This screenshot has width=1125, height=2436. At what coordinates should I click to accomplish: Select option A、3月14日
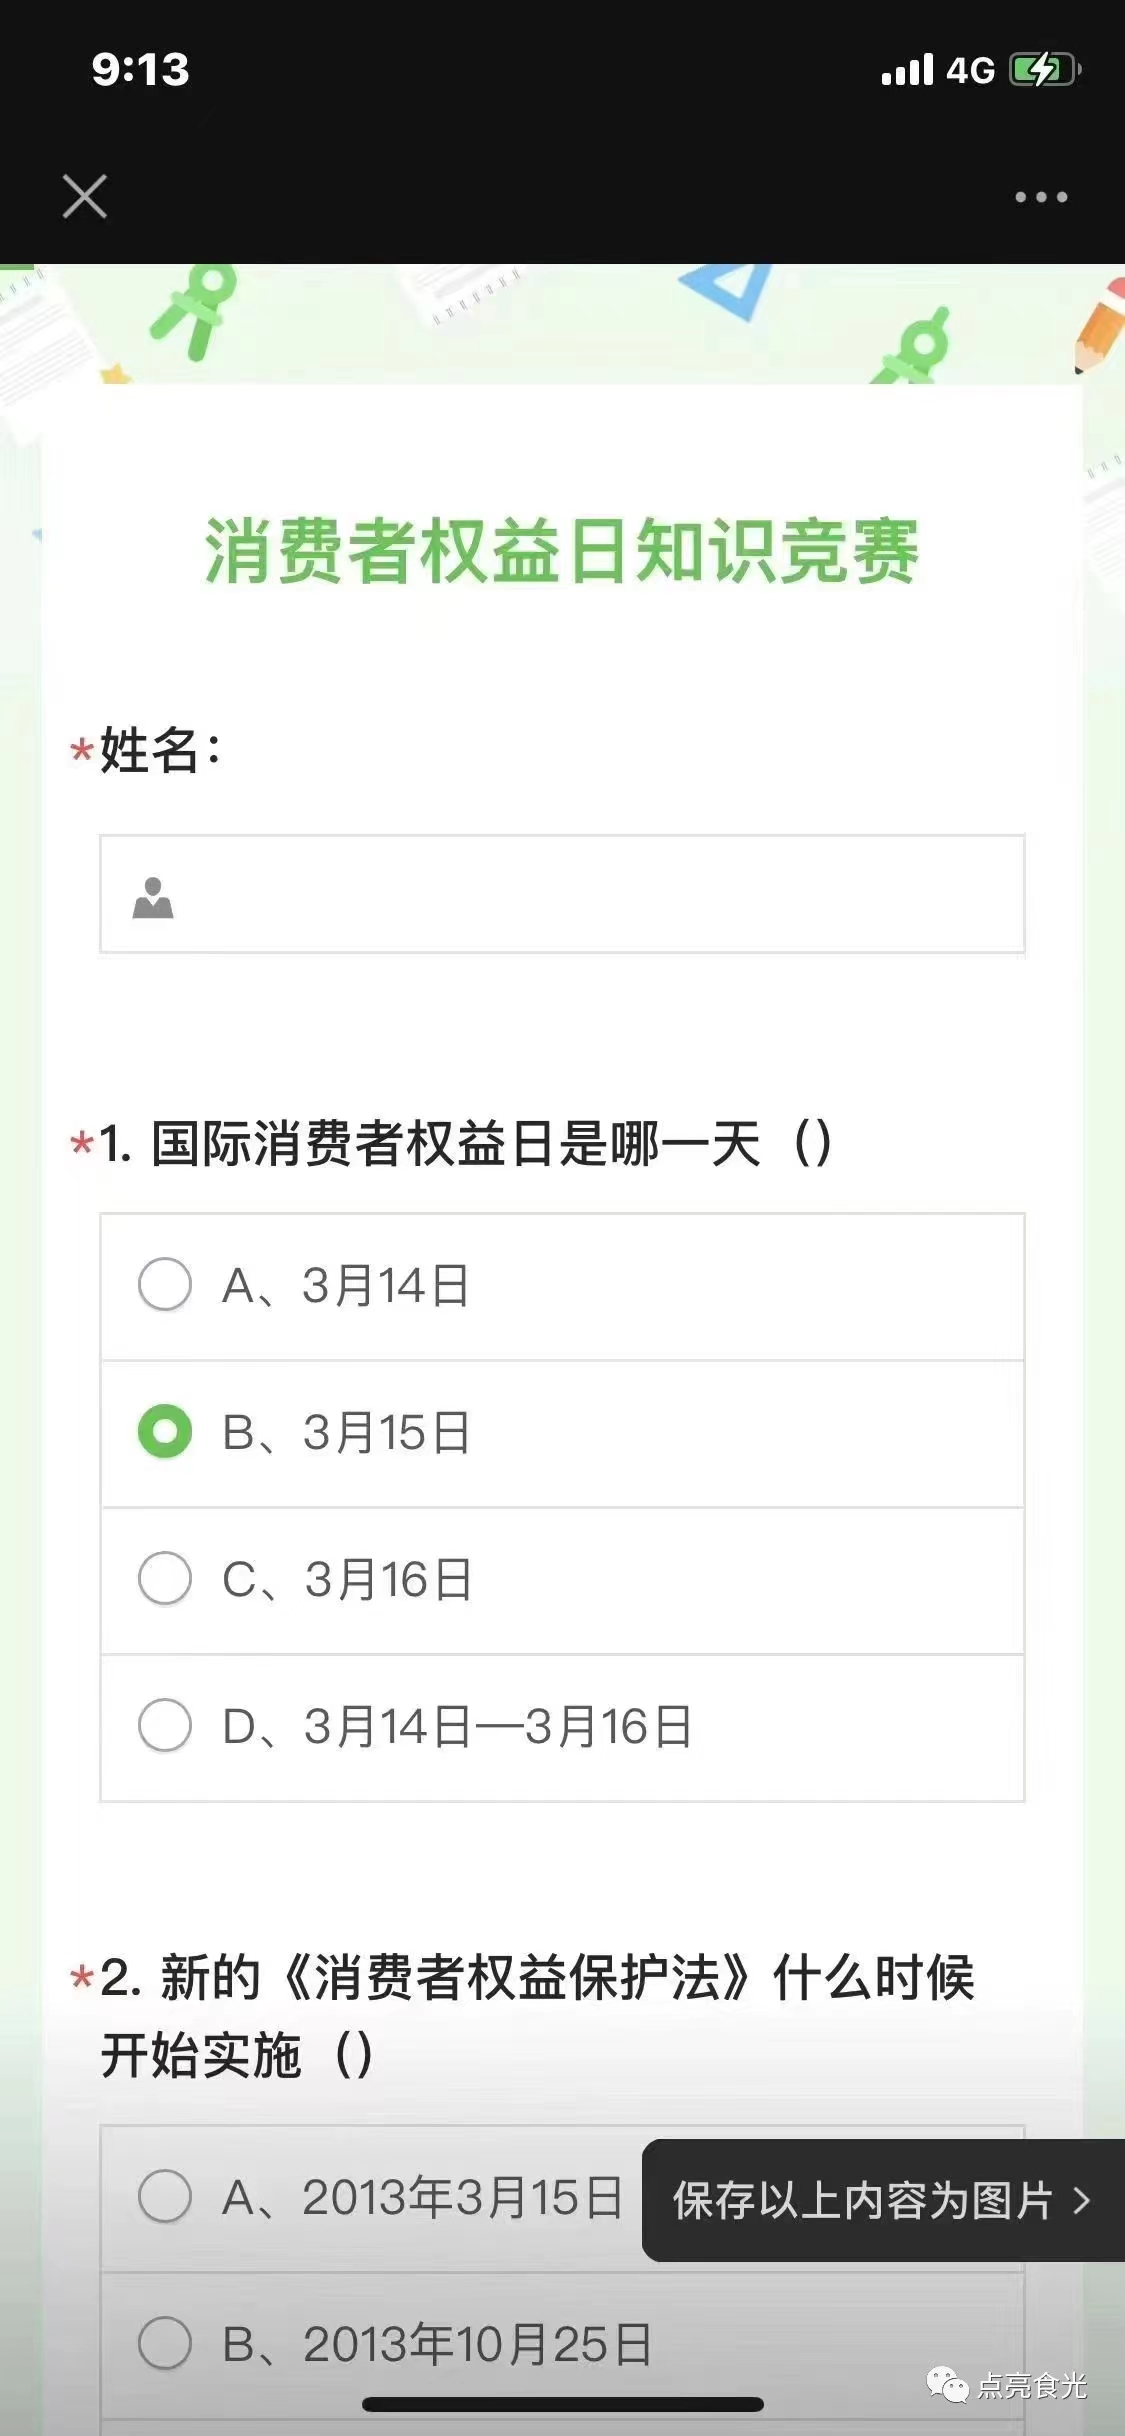tap(165, 1284)
